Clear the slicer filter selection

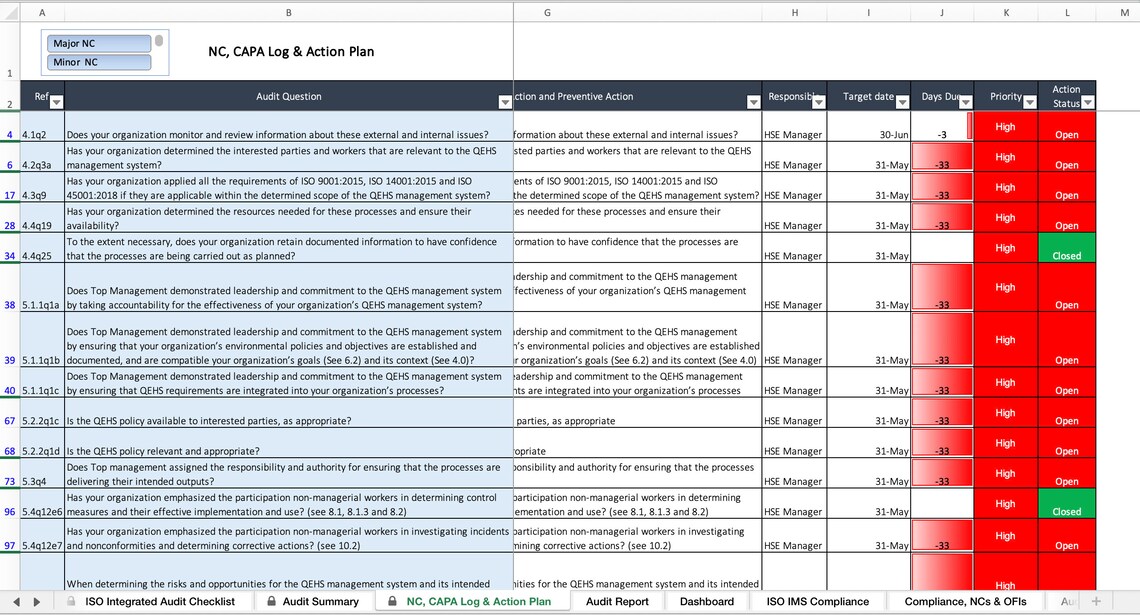click(x=158, y=43)
